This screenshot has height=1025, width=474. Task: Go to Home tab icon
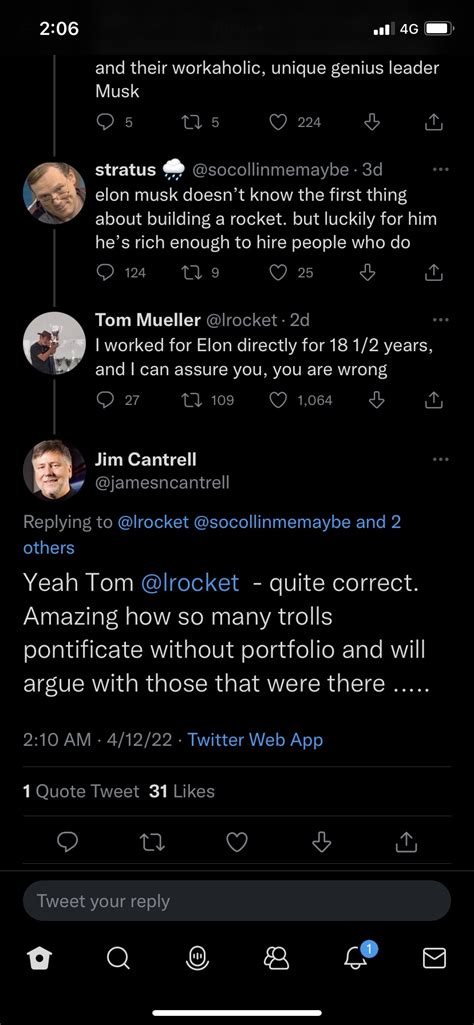(x=39, y=958)
